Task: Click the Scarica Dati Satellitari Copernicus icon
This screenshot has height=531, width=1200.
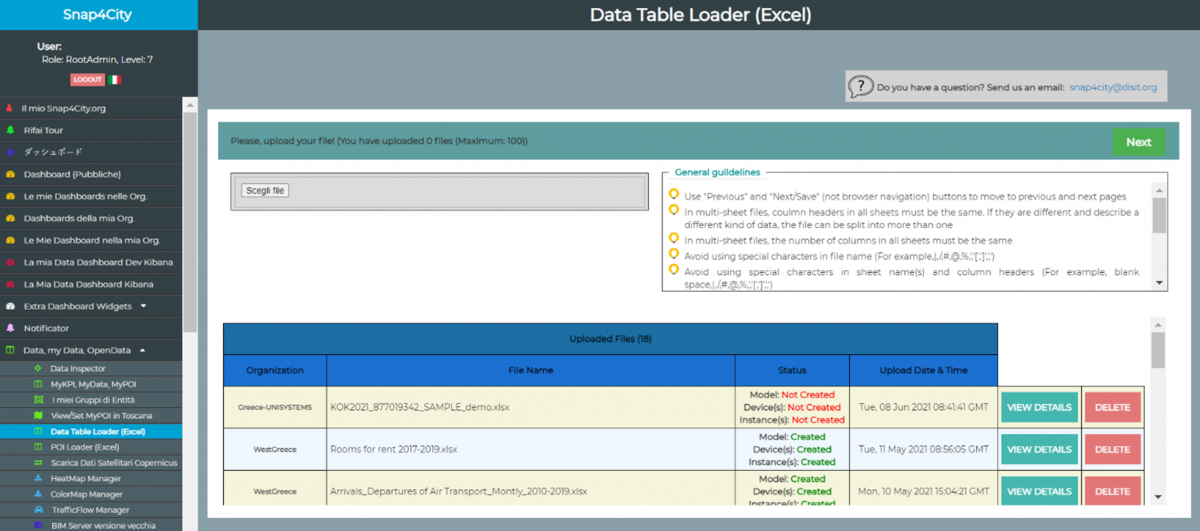Action: [x=38, y=463]
